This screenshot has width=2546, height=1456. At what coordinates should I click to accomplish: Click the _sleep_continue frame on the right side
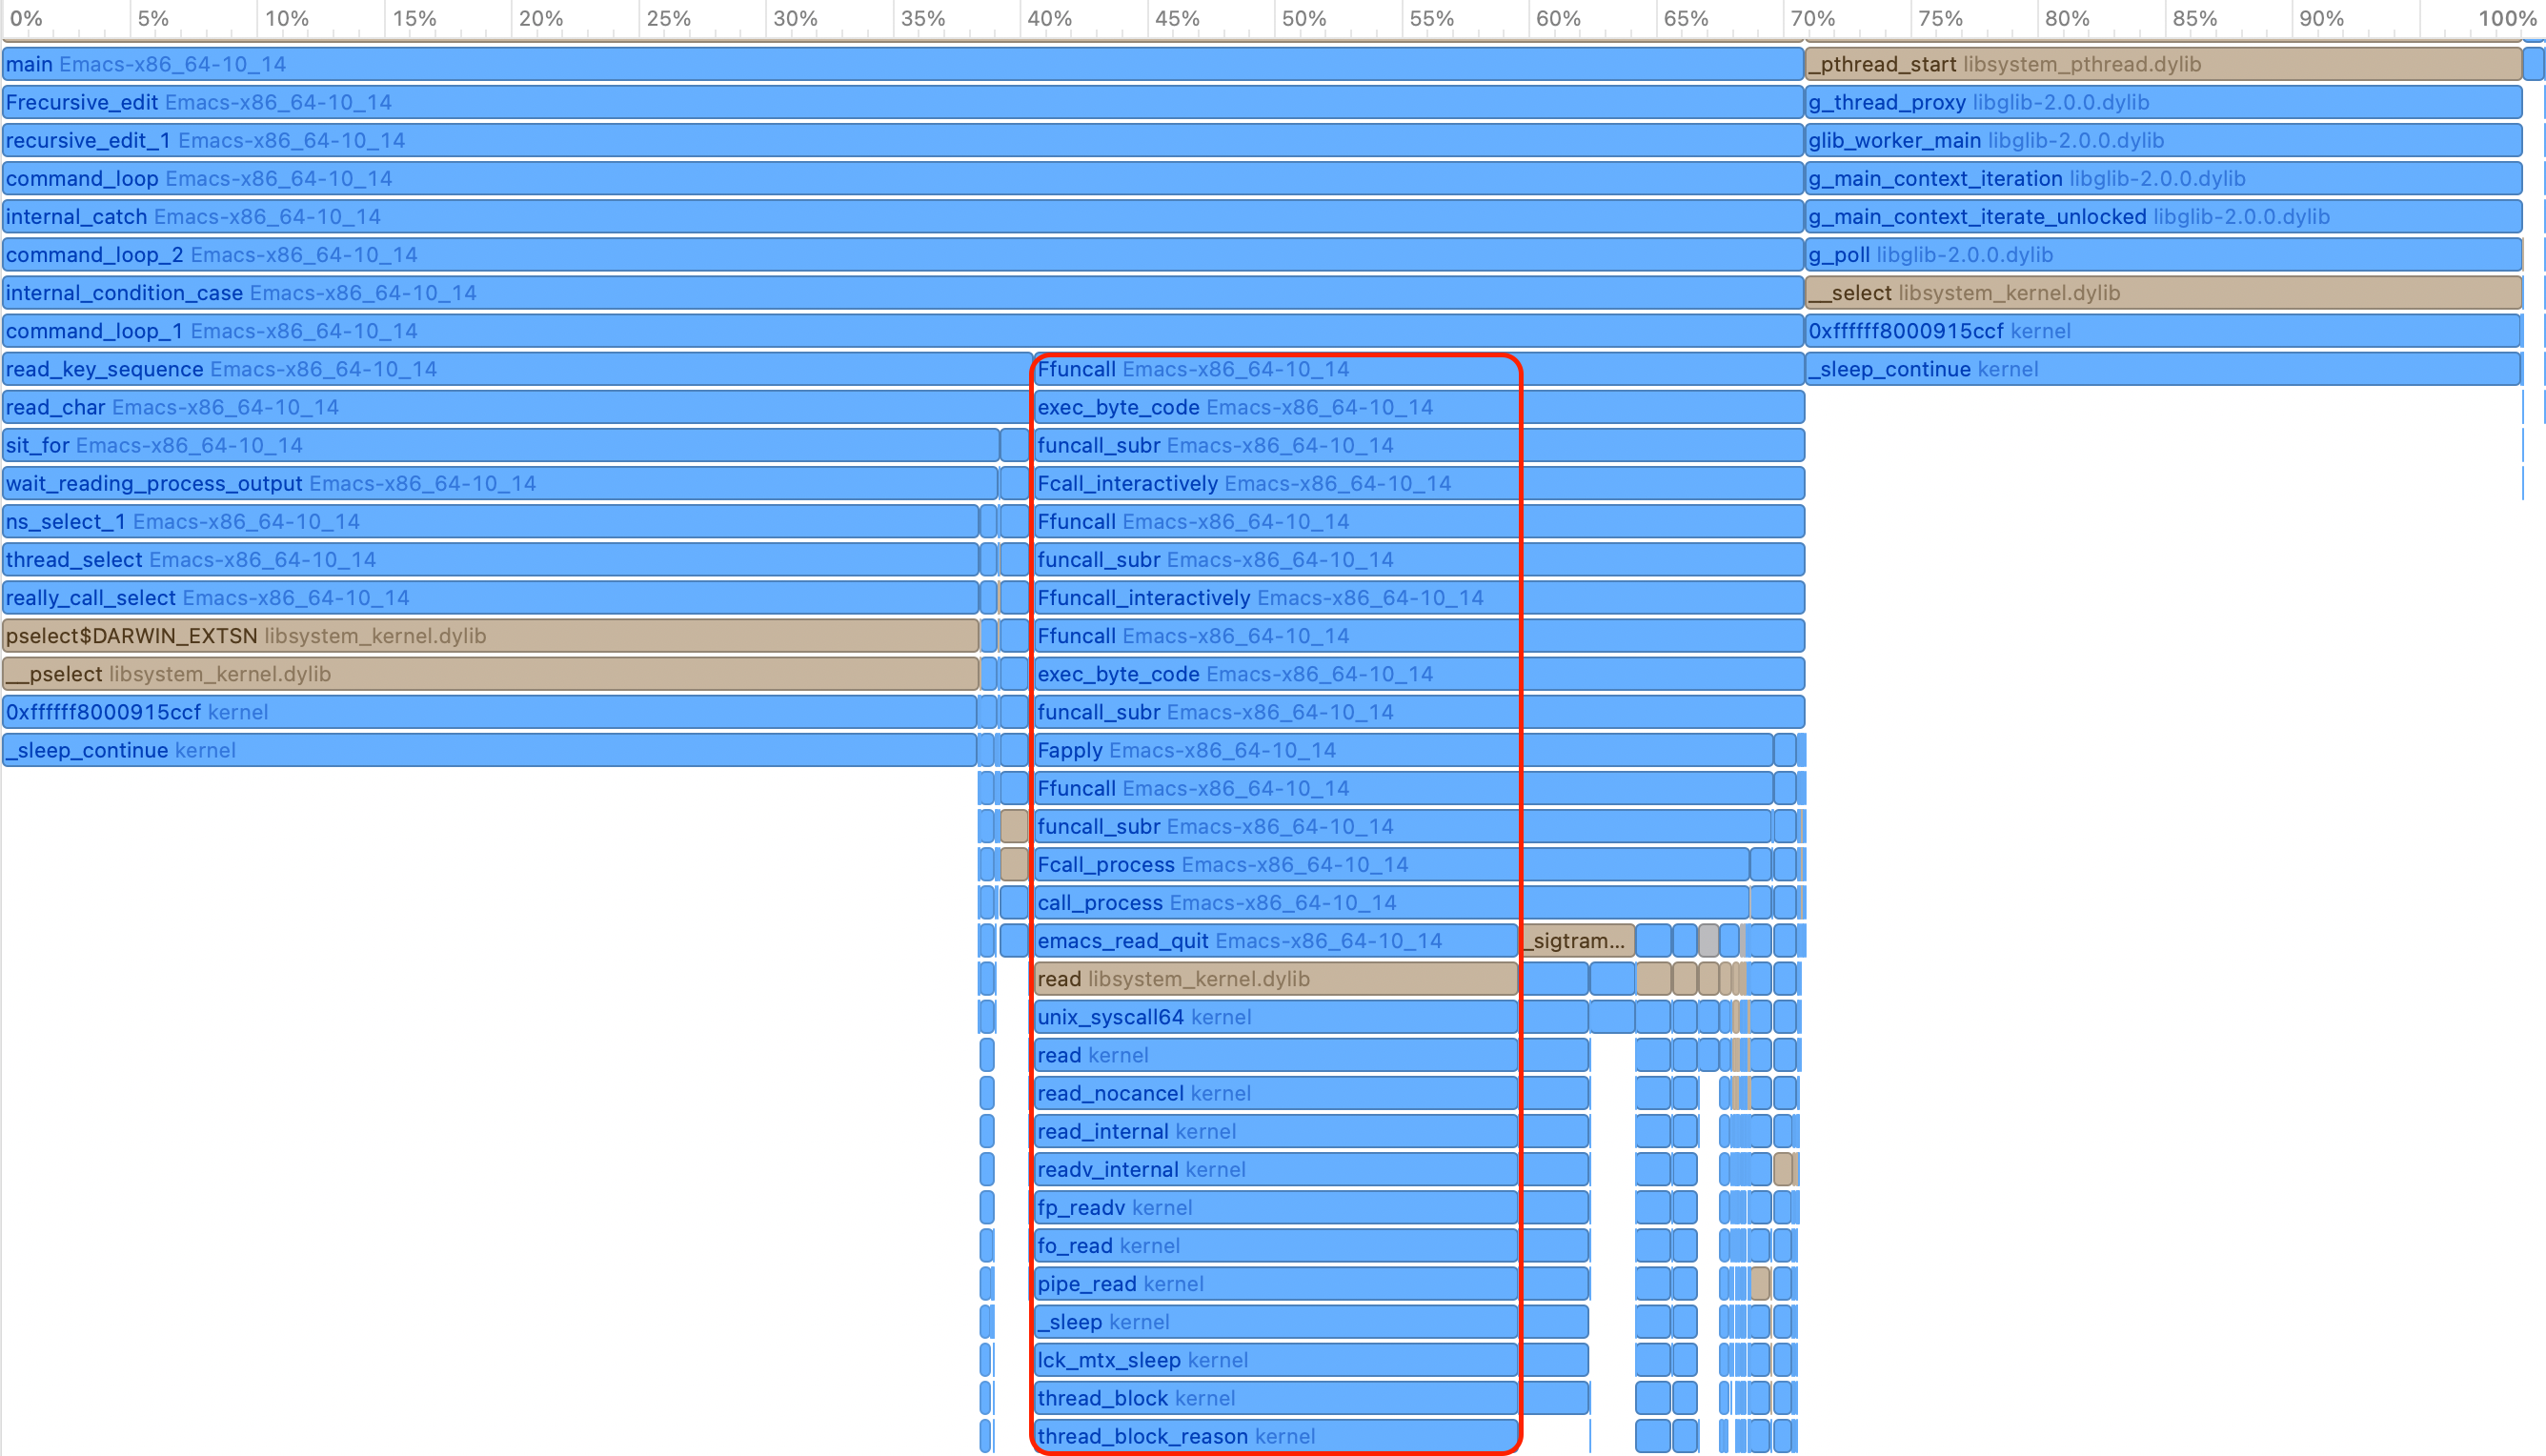(x=2100, y=369)
